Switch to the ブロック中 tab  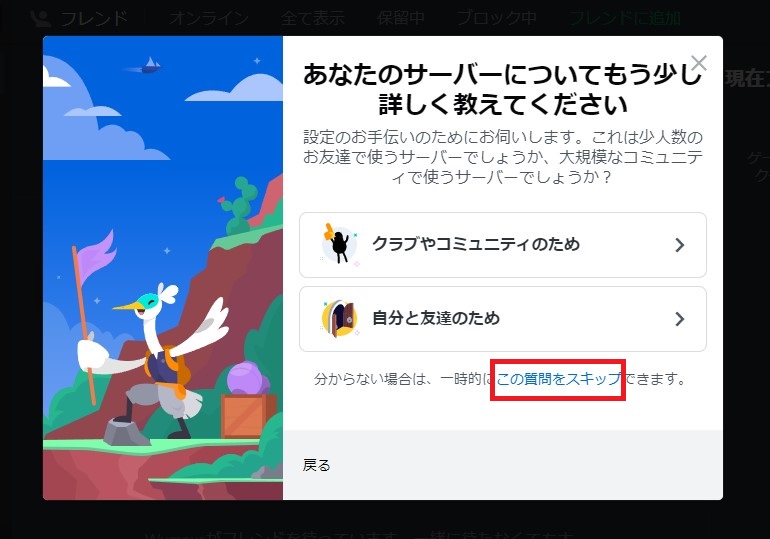click(x=496, y=18)
